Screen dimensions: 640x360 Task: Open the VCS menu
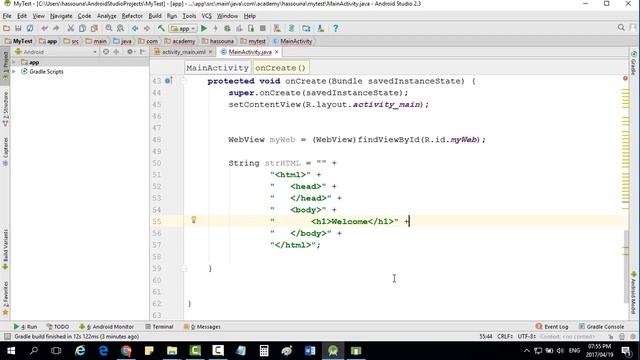point(207,16)
